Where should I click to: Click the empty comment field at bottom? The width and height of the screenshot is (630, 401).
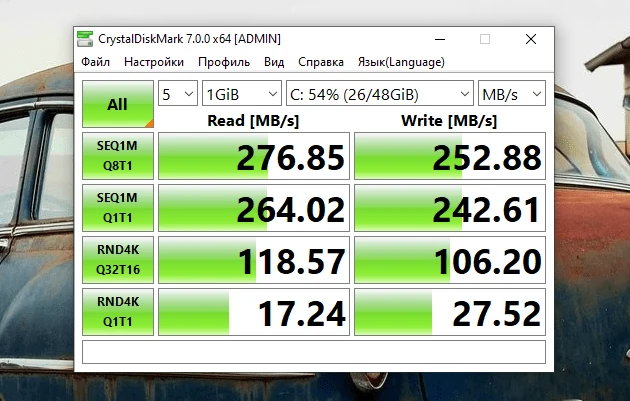coord(314,352)
